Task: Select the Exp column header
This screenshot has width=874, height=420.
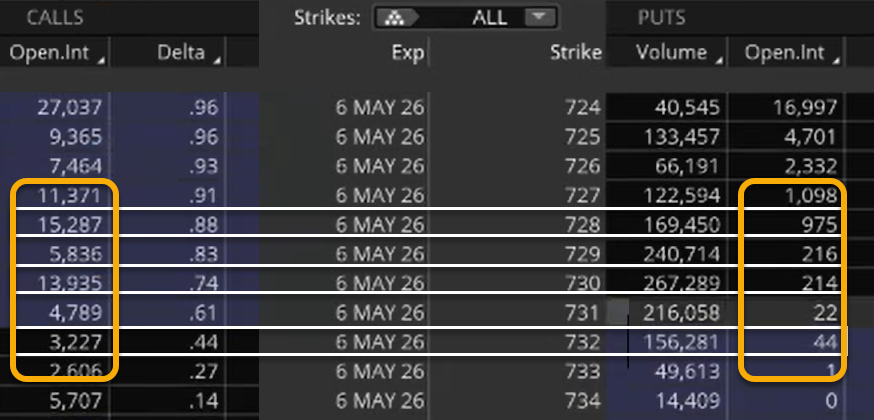Action: (408, 53)
